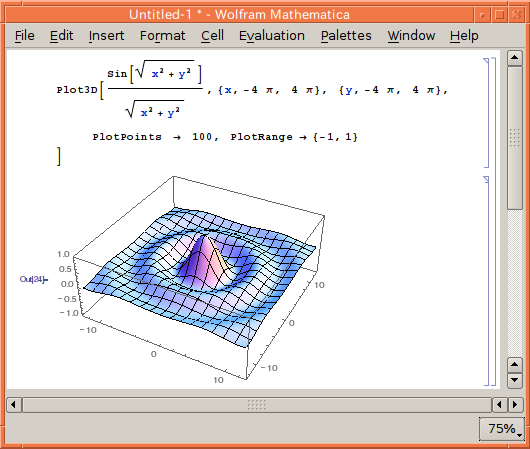Open the Evaluation menu

click(x=272, y=36)
